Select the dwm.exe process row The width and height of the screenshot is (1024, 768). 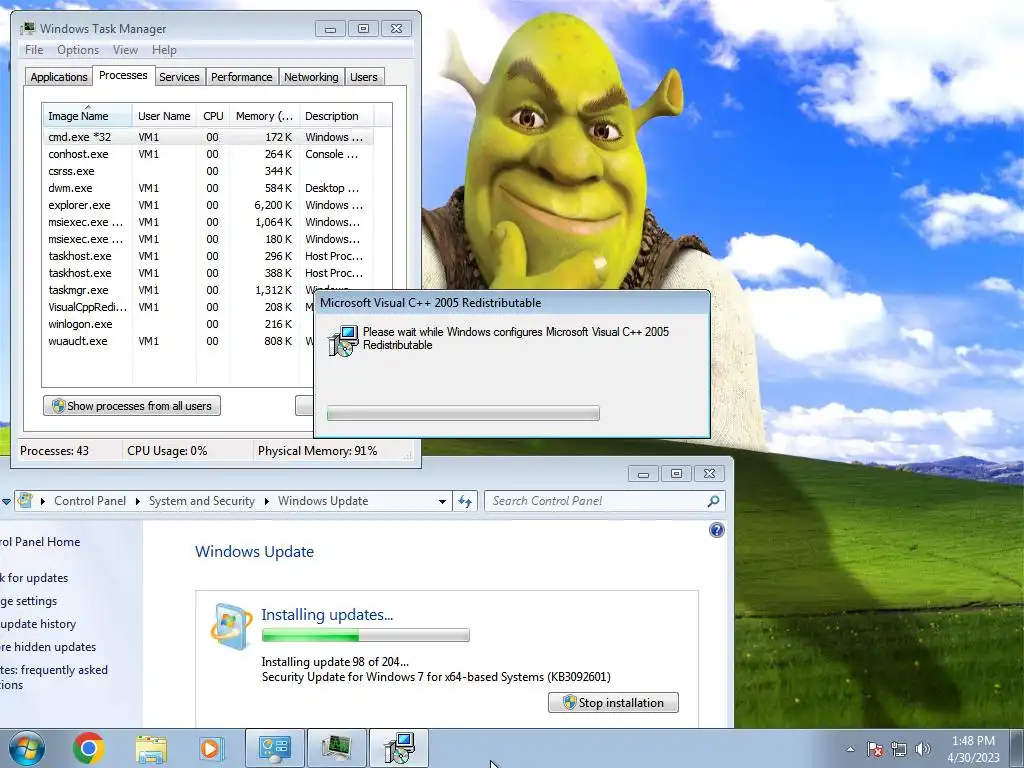(x=208, y=188)
